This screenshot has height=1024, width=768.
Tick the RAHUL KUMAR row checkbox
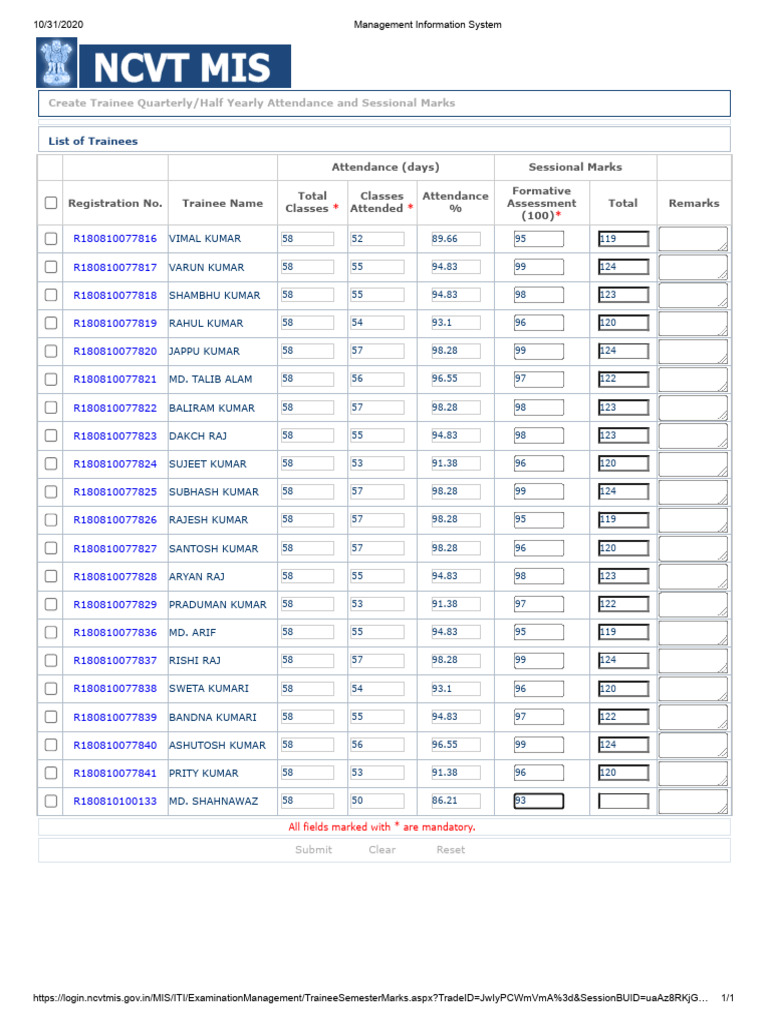click(x=51, y=323)
